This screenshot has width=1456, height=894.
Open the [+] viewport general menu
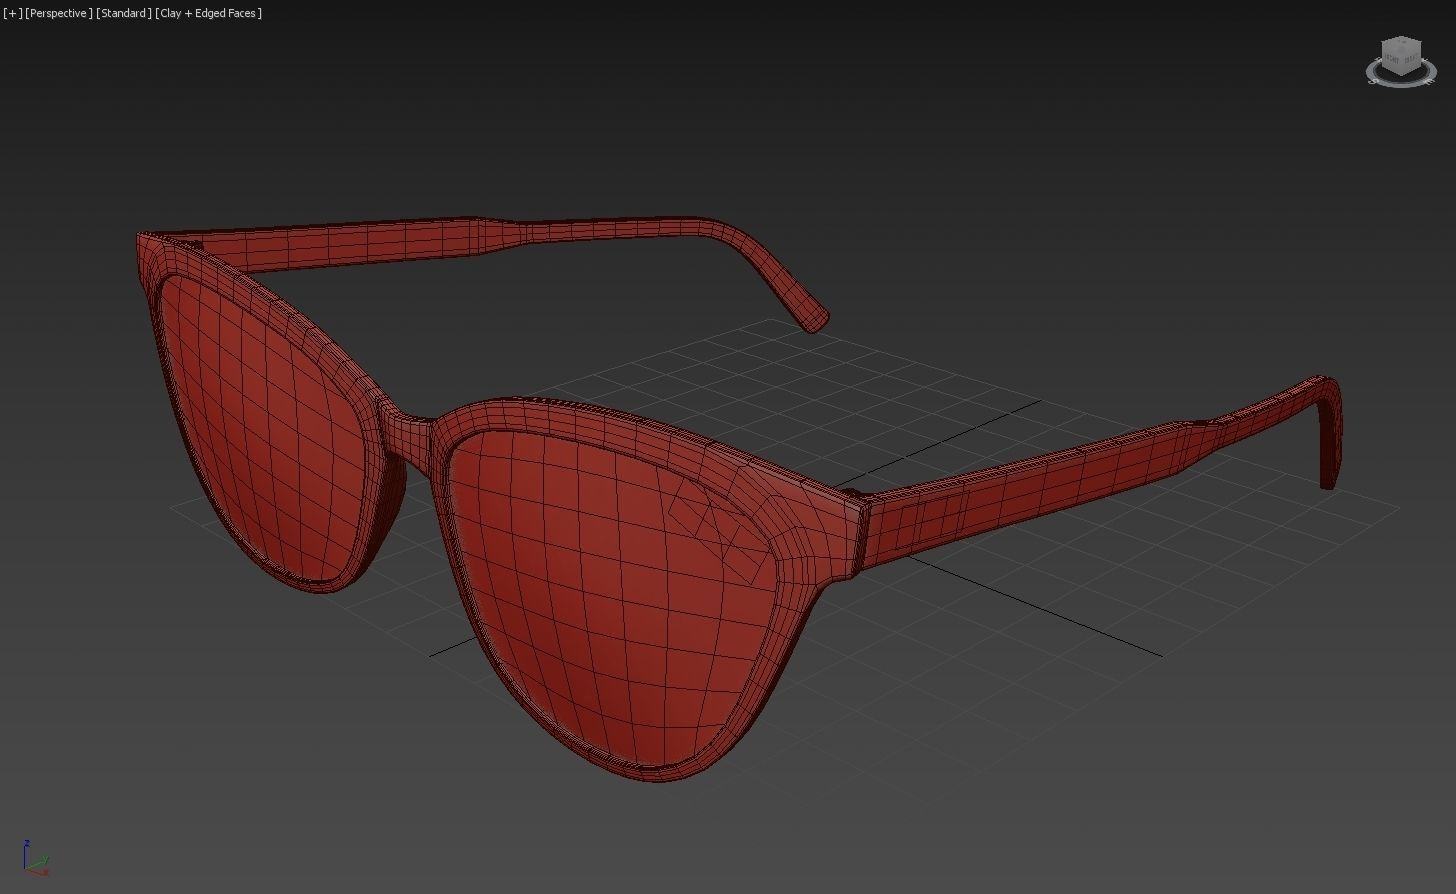[x=12, y=13]
